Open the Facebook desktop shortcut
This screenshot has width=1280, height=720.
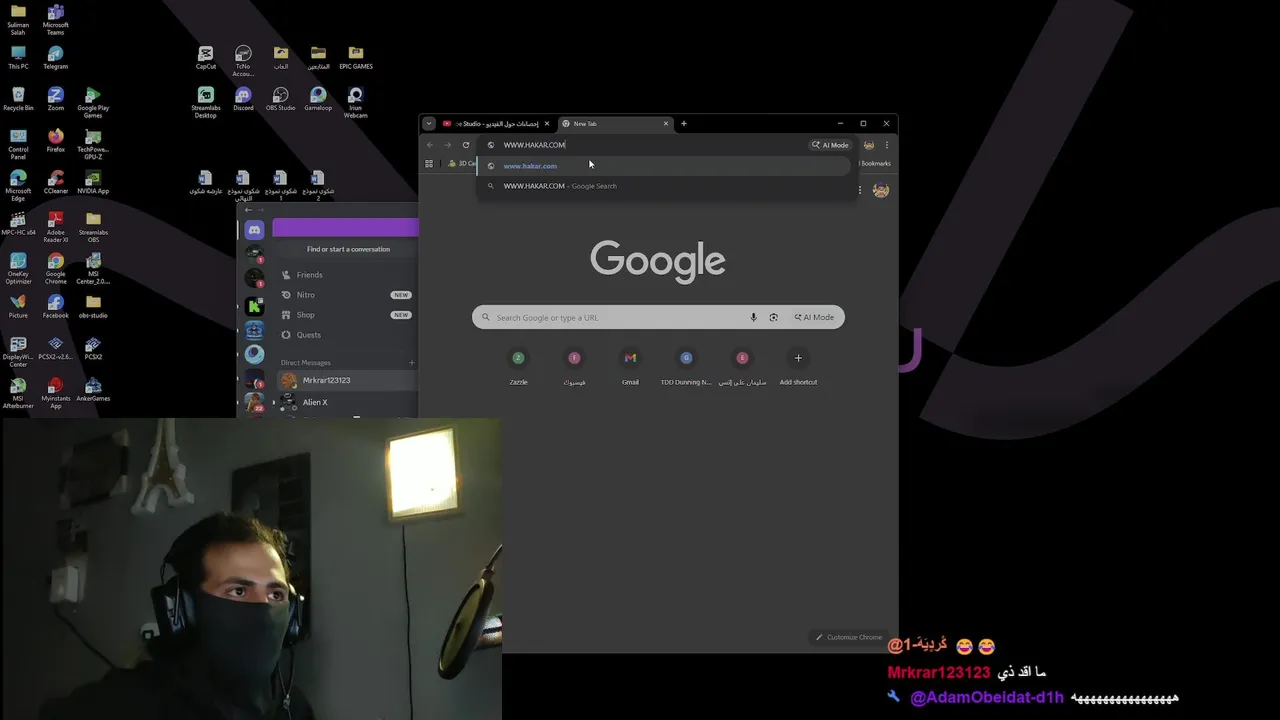tap(55, 307)
